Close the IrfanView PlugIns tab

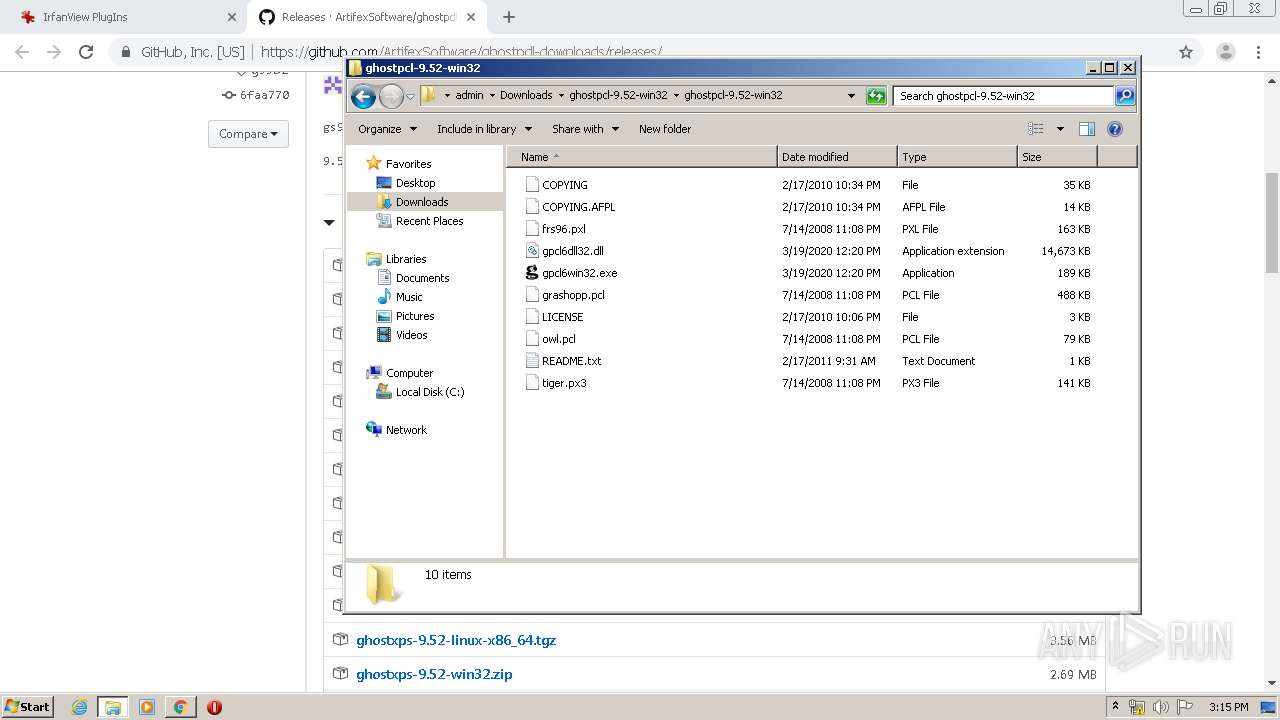[x=231, y=17]
